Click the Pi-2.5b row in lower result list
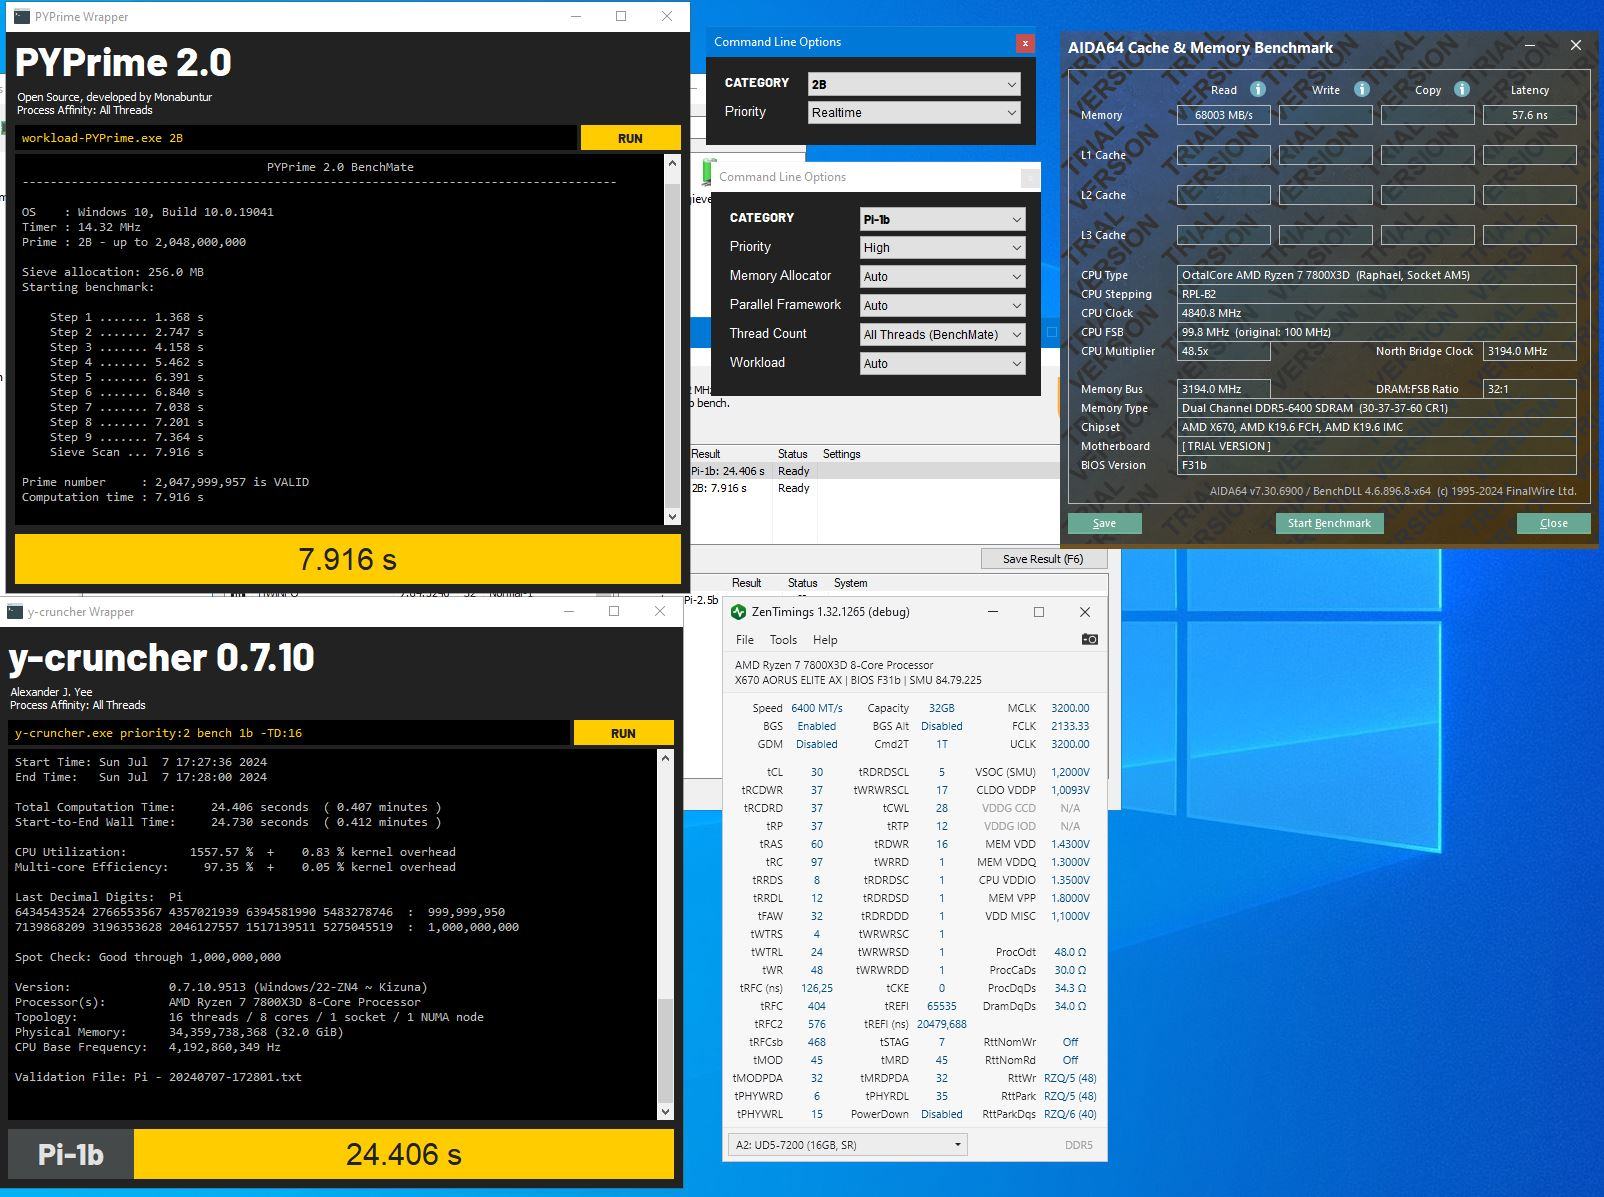This screenshot has height=1197, width=1604. (x=702, y=600)
